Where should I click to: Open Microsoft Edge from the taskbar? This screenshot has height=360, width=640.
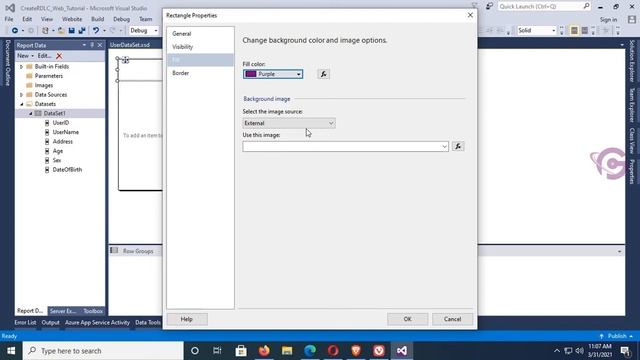click(x=310, y=351)
